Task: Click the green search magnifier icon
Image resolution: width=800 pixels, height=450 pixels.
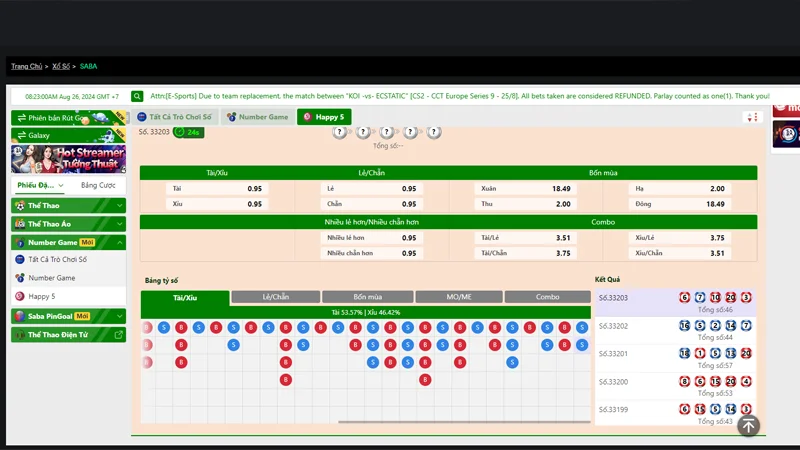Action: (137, 96)
